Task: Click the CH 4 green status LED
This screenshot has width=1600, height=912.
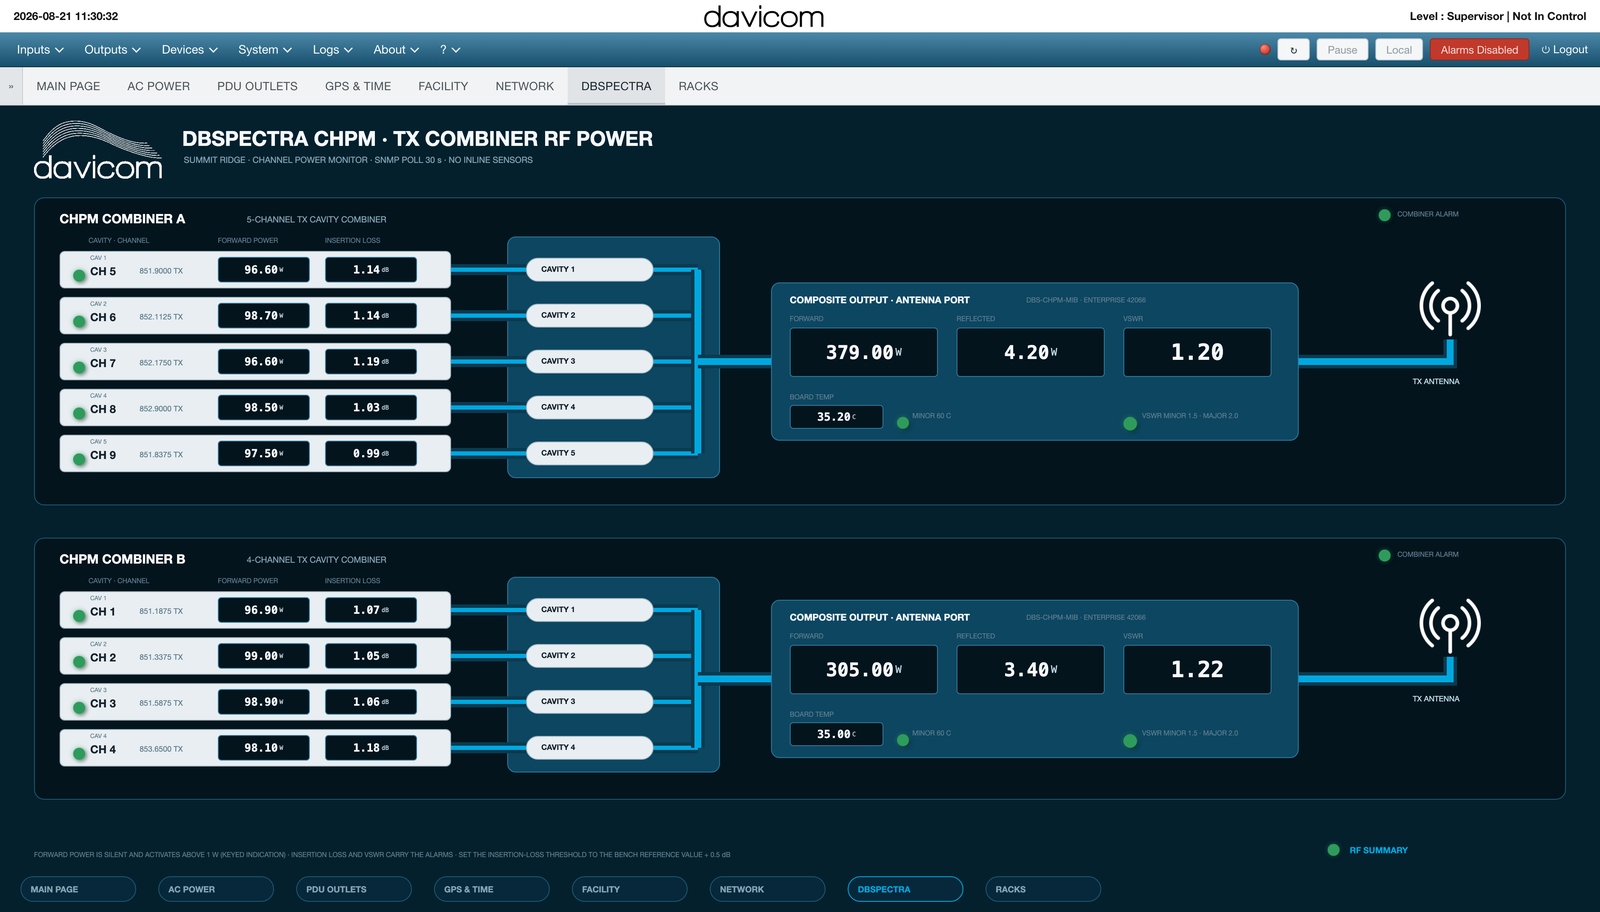Action: pyautogui.click(x=79, y=754)
